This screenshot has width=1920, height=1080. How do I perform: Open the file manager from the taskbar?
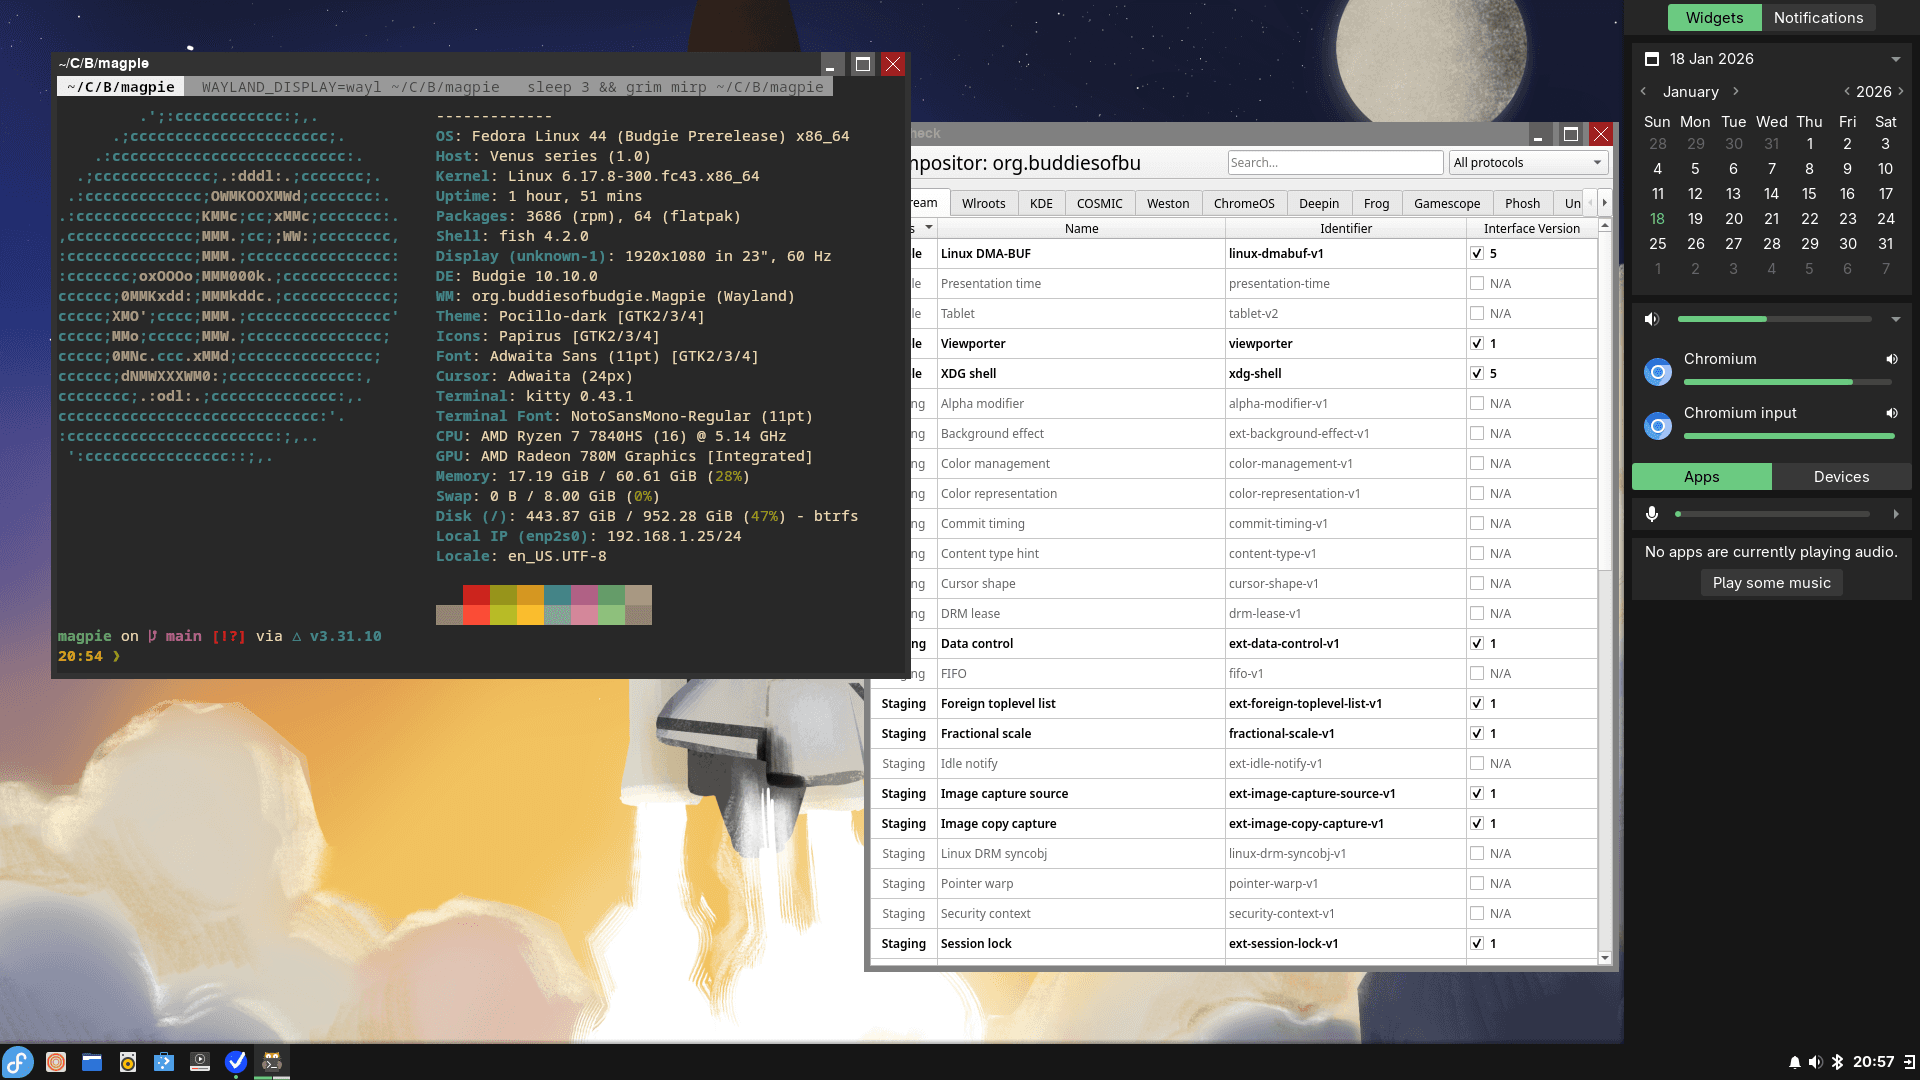coord(92,1062)
